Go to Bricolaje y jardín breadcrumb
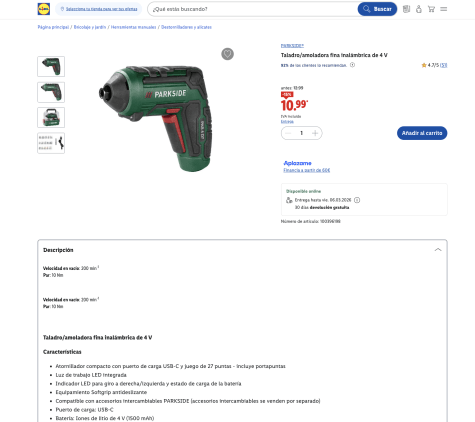Screen dimensions: 475x422 click(x=90, y=27)
